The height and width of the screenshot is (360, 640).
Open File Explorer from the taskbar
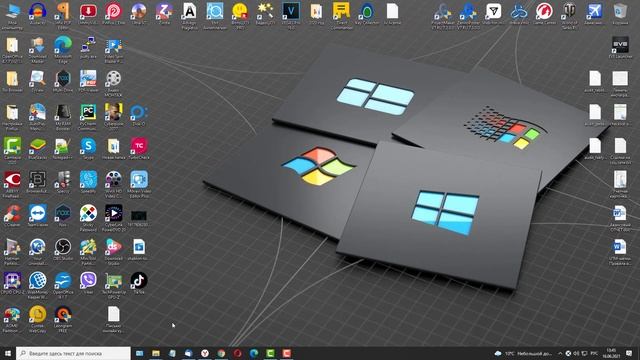click(x=156, y=353)
